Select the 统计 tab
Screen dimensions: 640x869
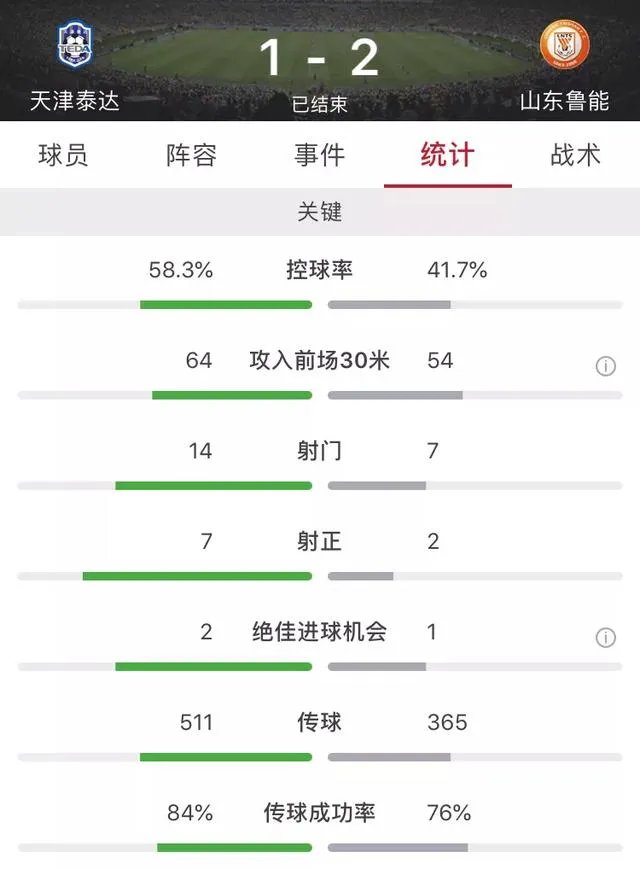(x=447, y=156)
